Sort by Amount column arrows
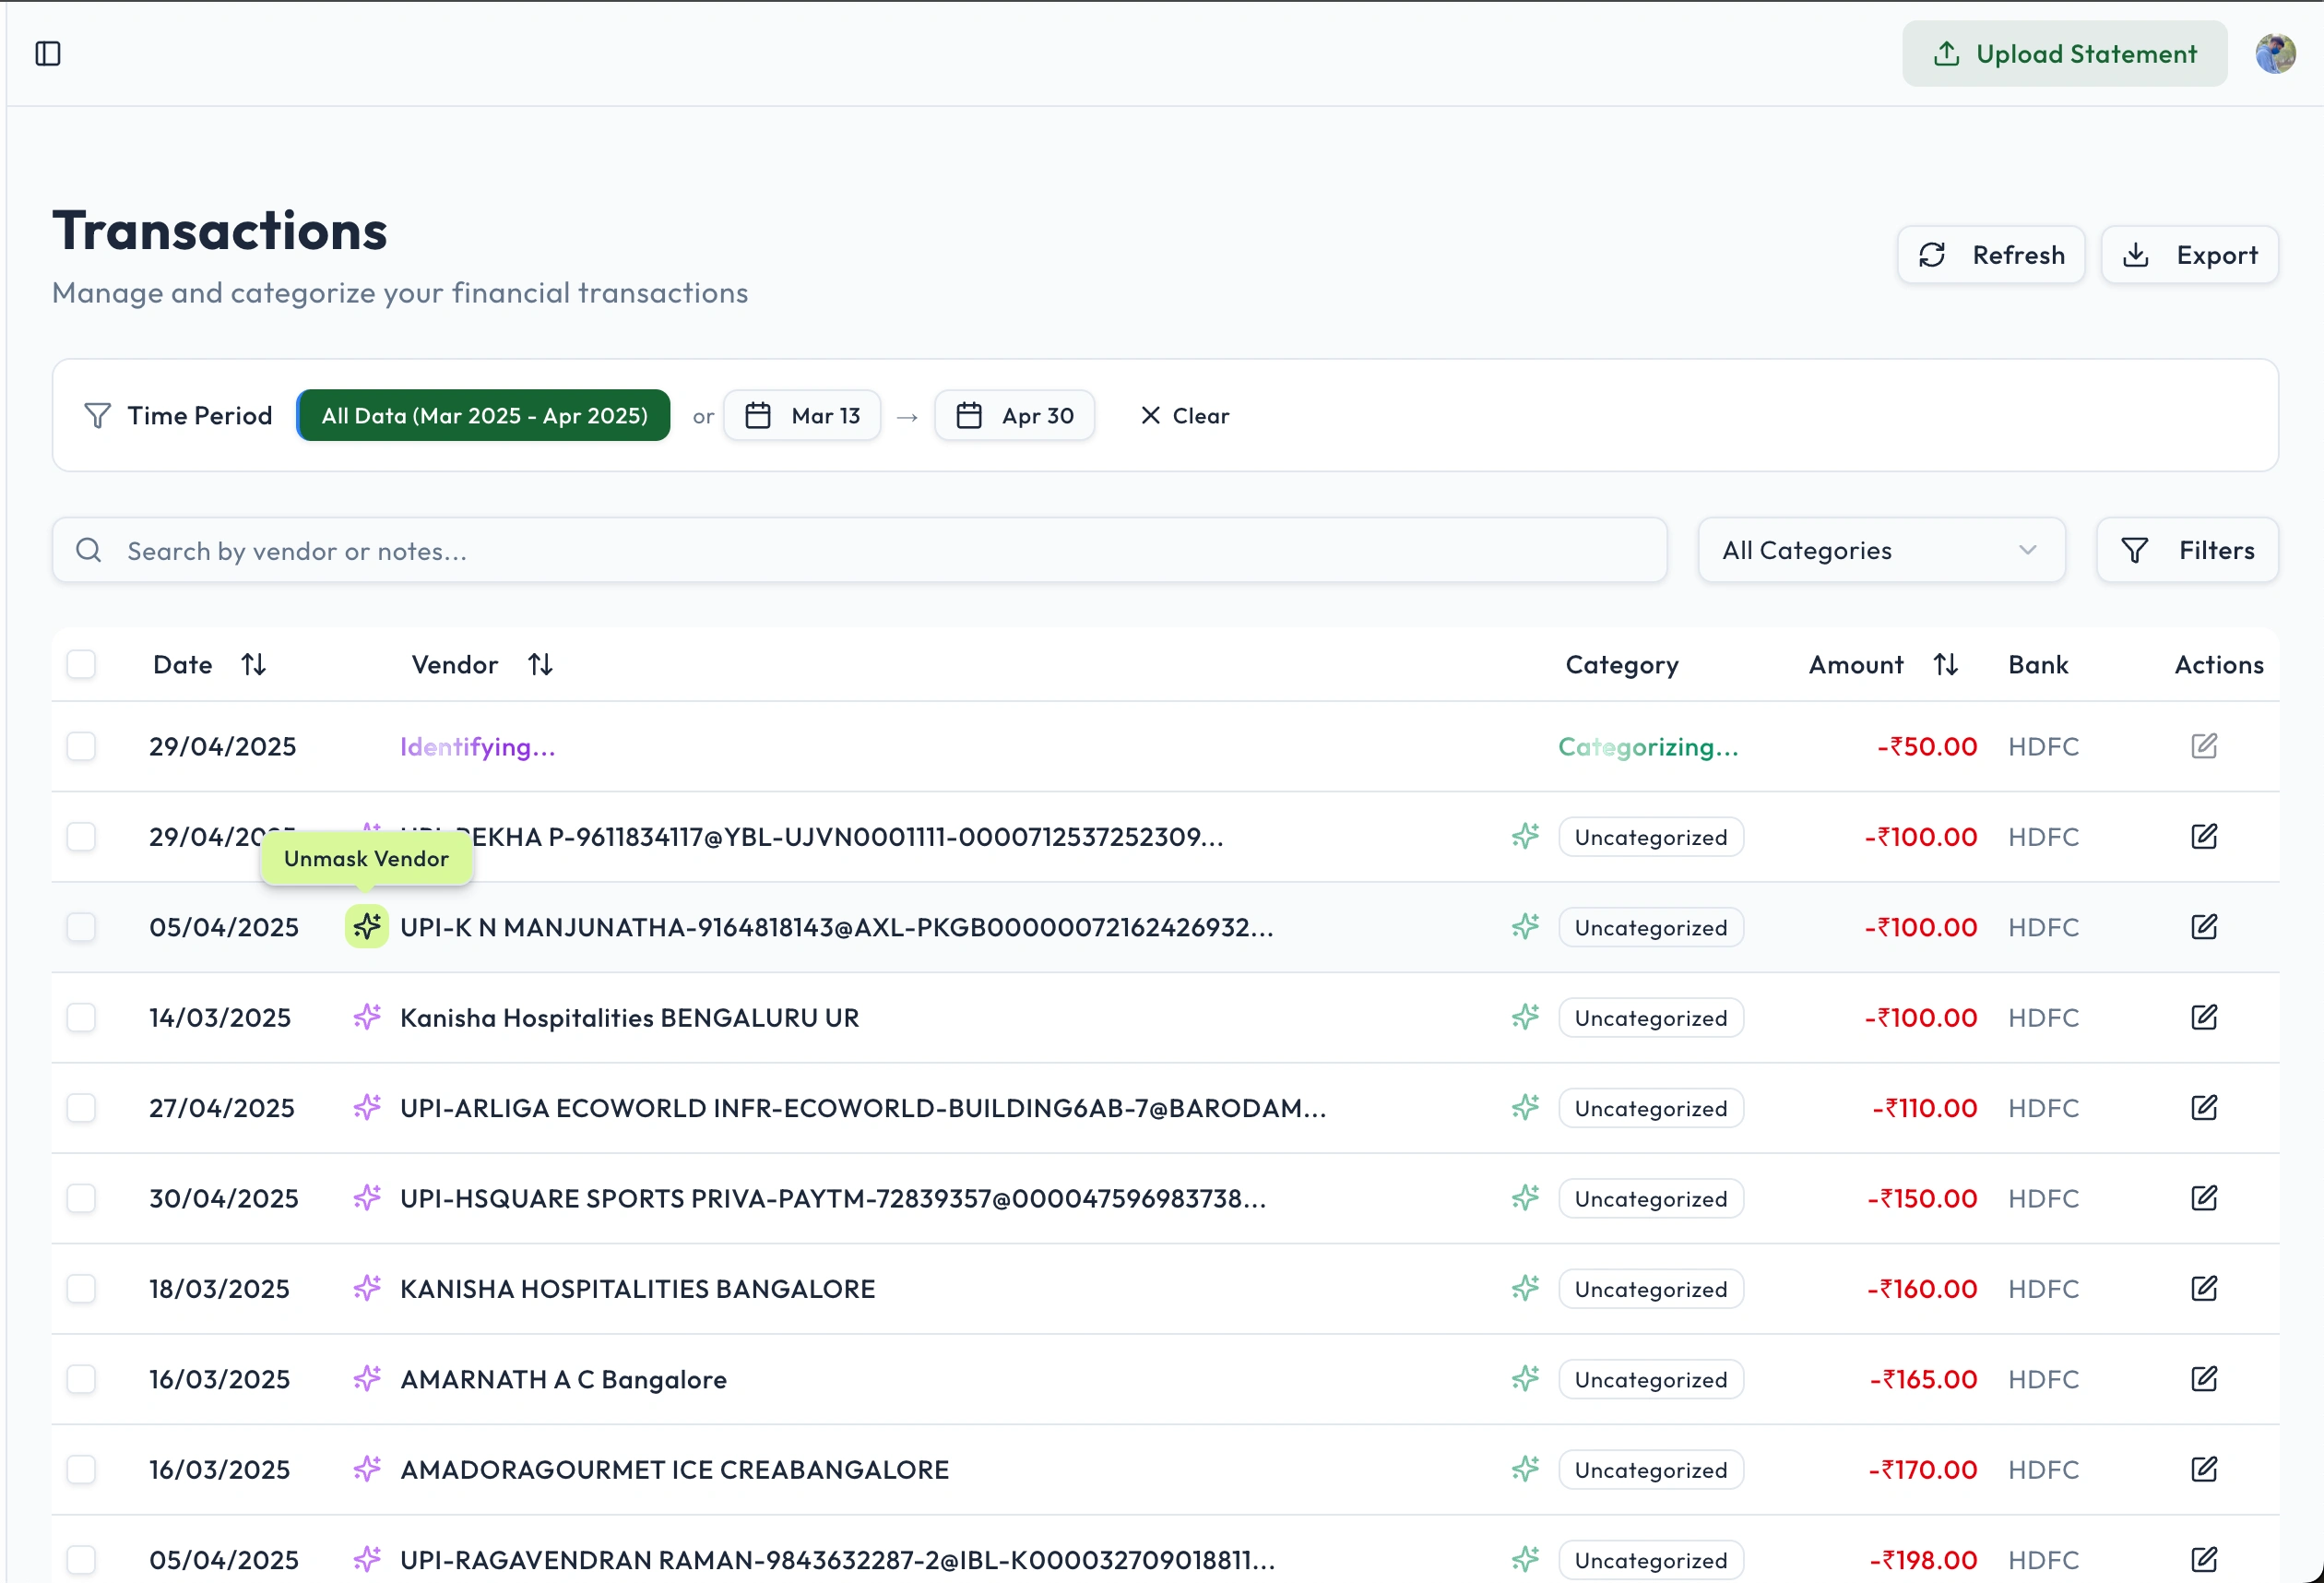This screenshot has width=2324, height=1583. [1945, 664]
